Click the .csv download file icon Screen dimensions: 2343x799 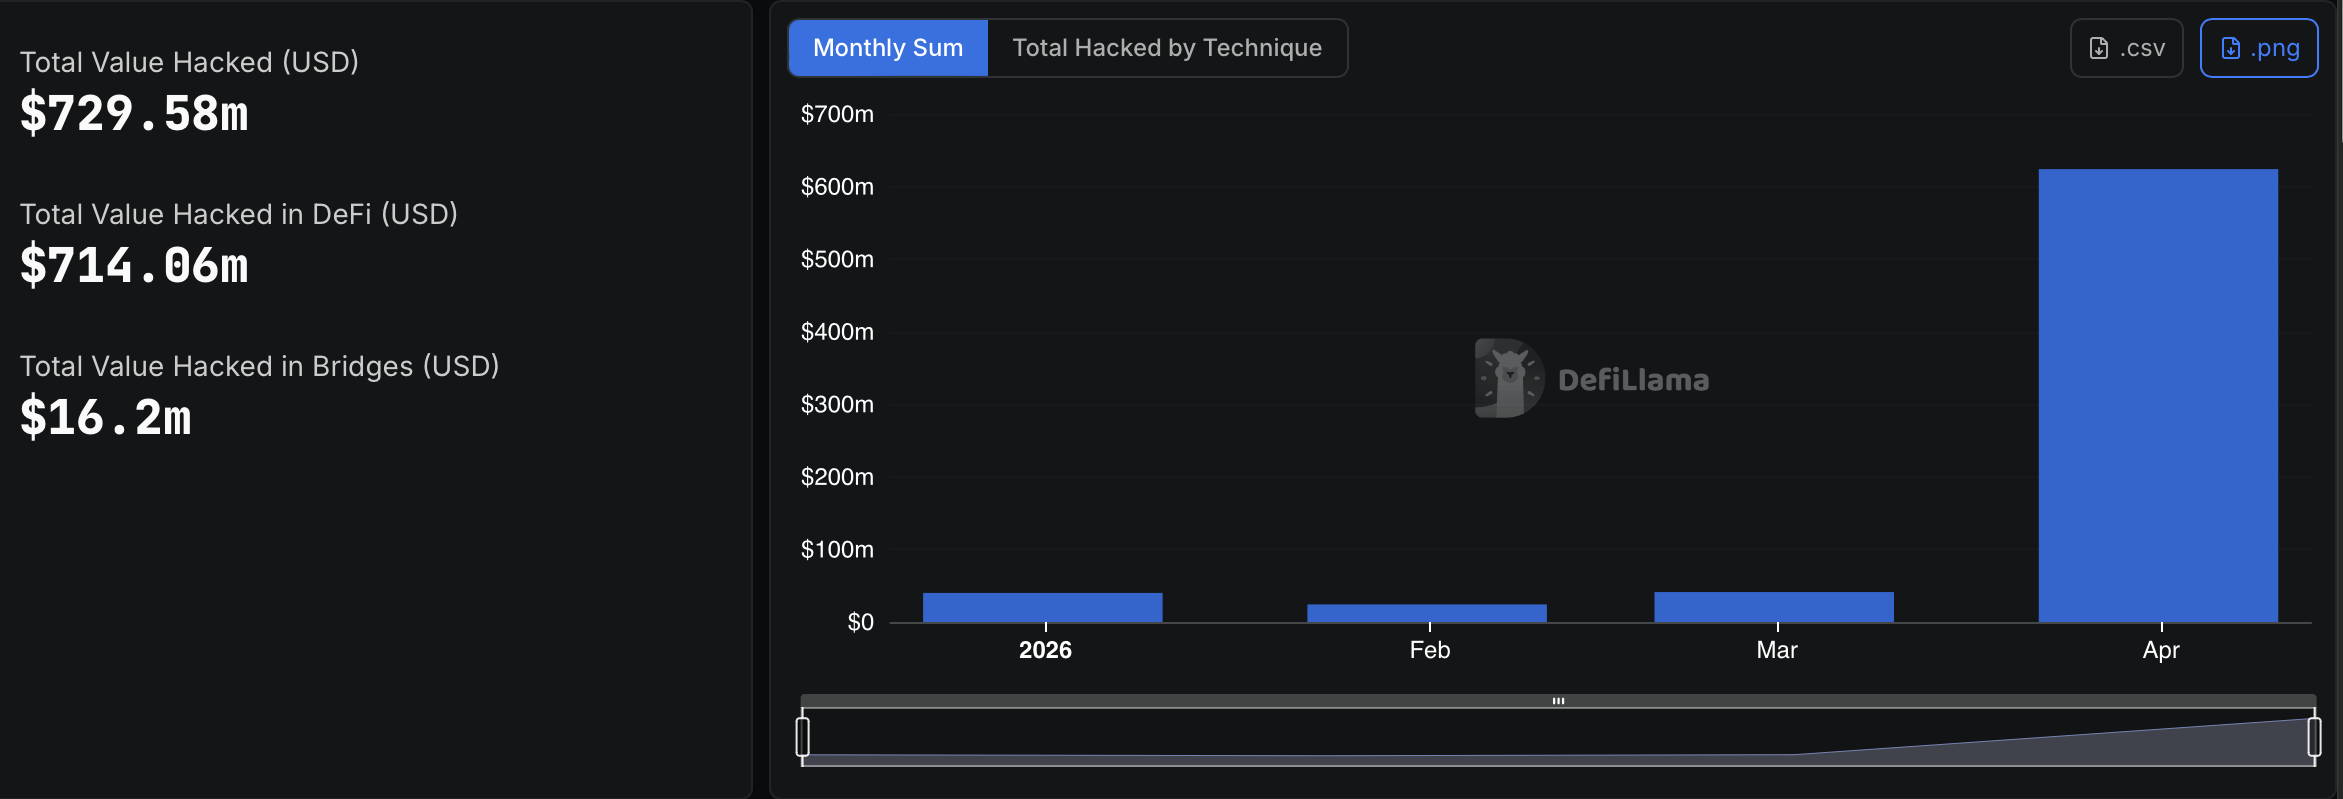2099,48
